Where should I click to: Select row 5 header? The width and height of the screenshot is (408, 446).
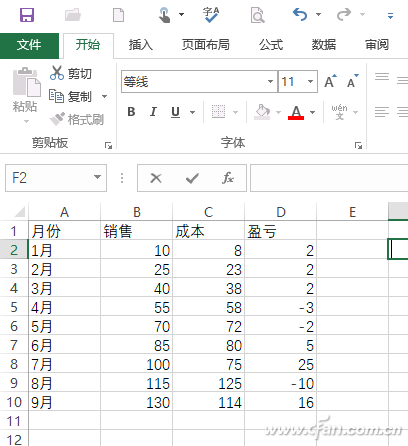pos(14,307)
